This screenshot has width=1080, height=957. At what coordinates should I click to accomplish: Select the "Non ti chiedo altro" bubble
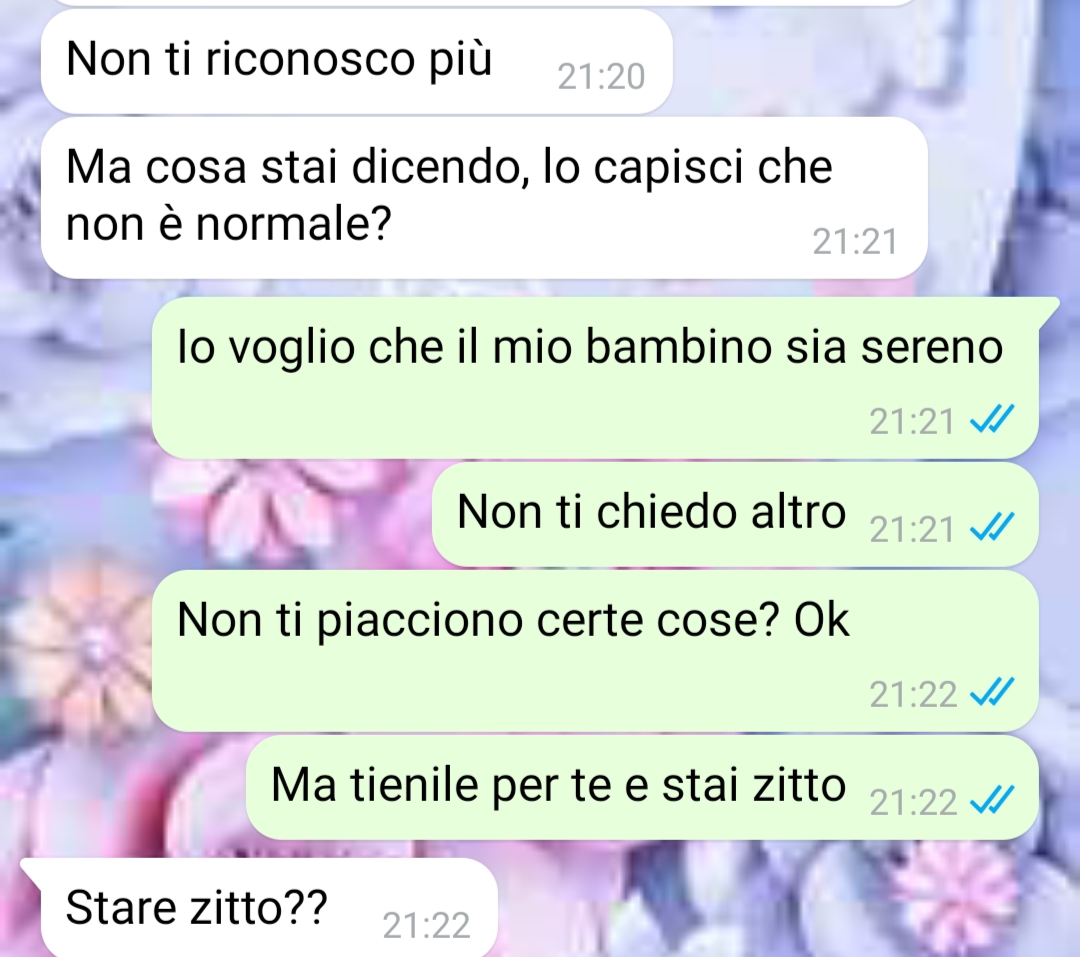pos(735,515)
